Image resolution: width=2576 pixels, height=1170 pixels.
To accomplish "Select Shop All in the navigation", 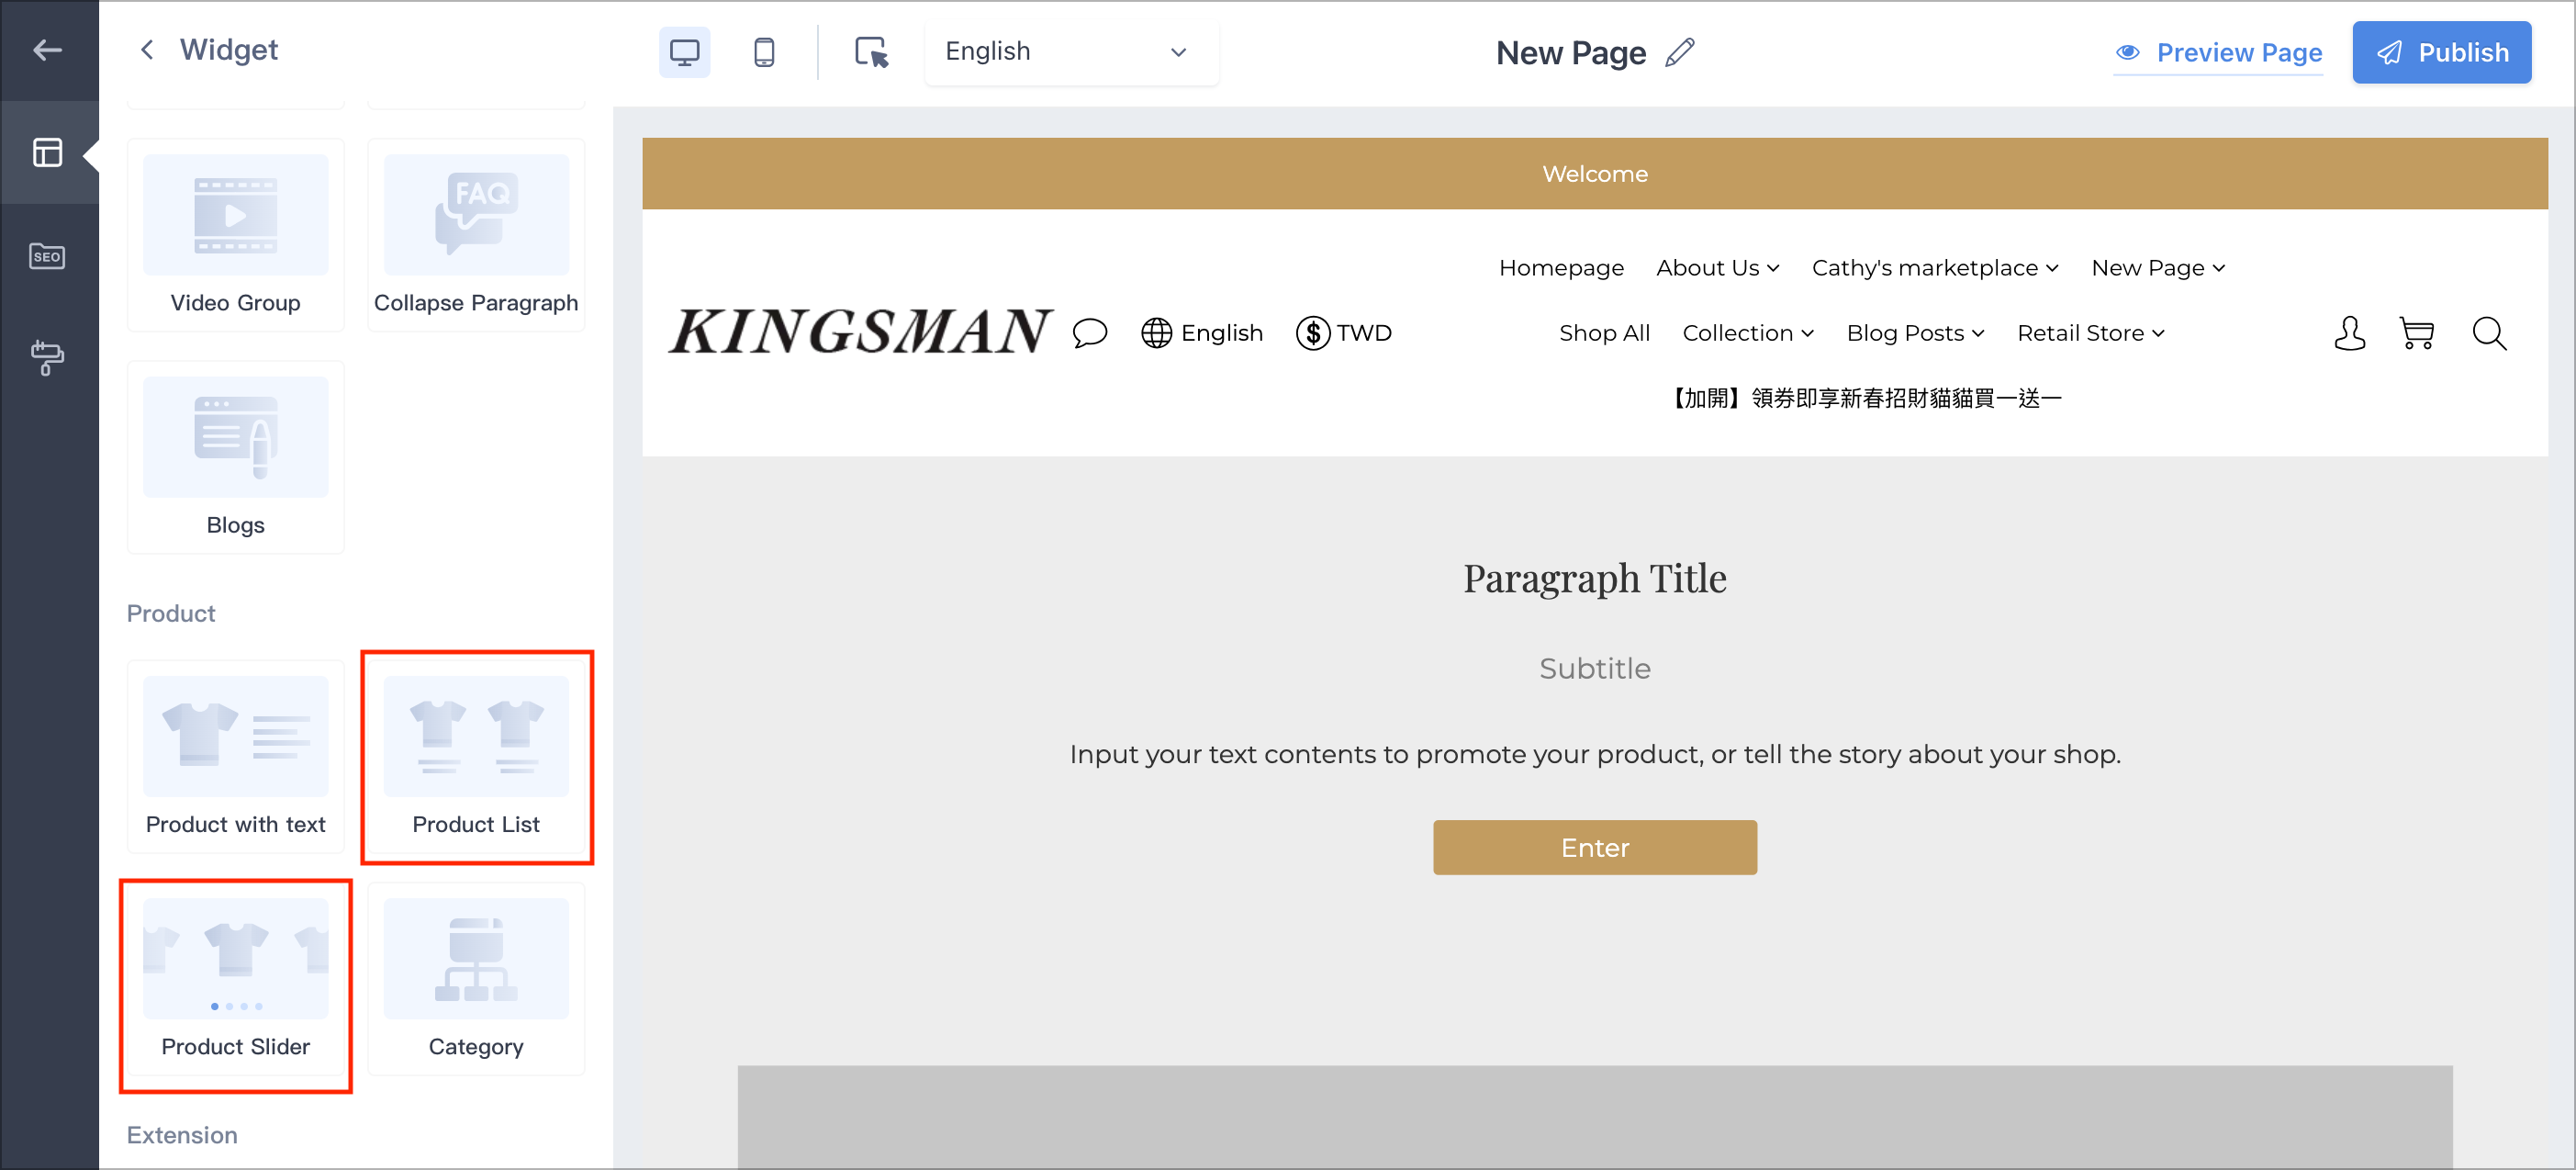I will pos(1603,332).
